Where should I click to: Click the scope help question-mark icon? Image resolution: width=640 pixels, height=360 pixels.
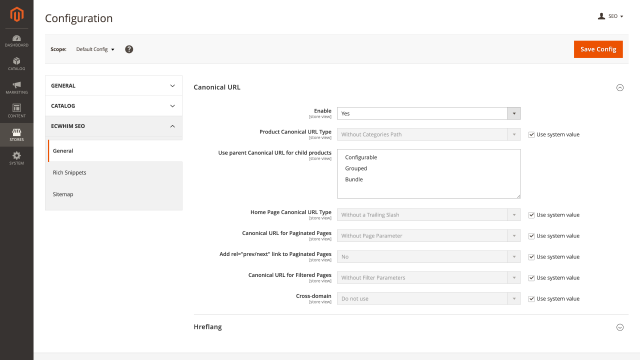(129, 49)
